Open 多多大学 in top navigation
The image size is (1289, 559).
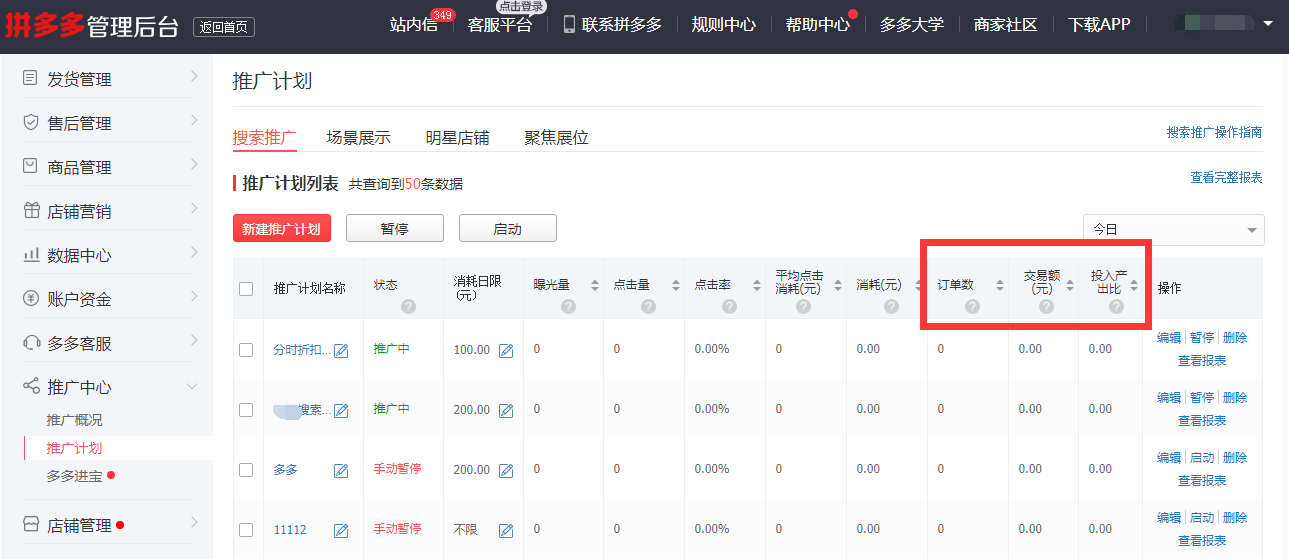click(912, 24)
